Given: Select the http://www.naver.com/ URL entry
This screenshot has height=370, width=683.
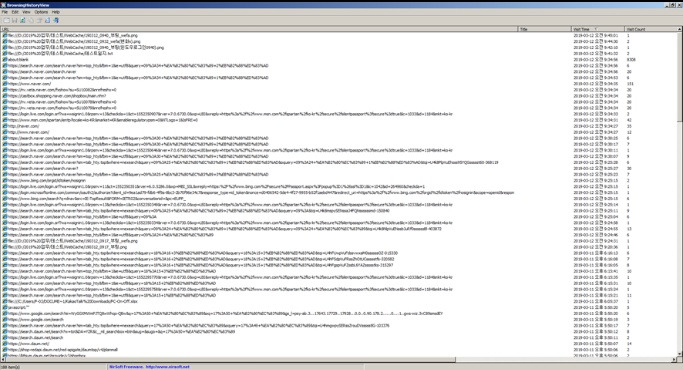Looking at the screenshot, I should click(28, 132).
